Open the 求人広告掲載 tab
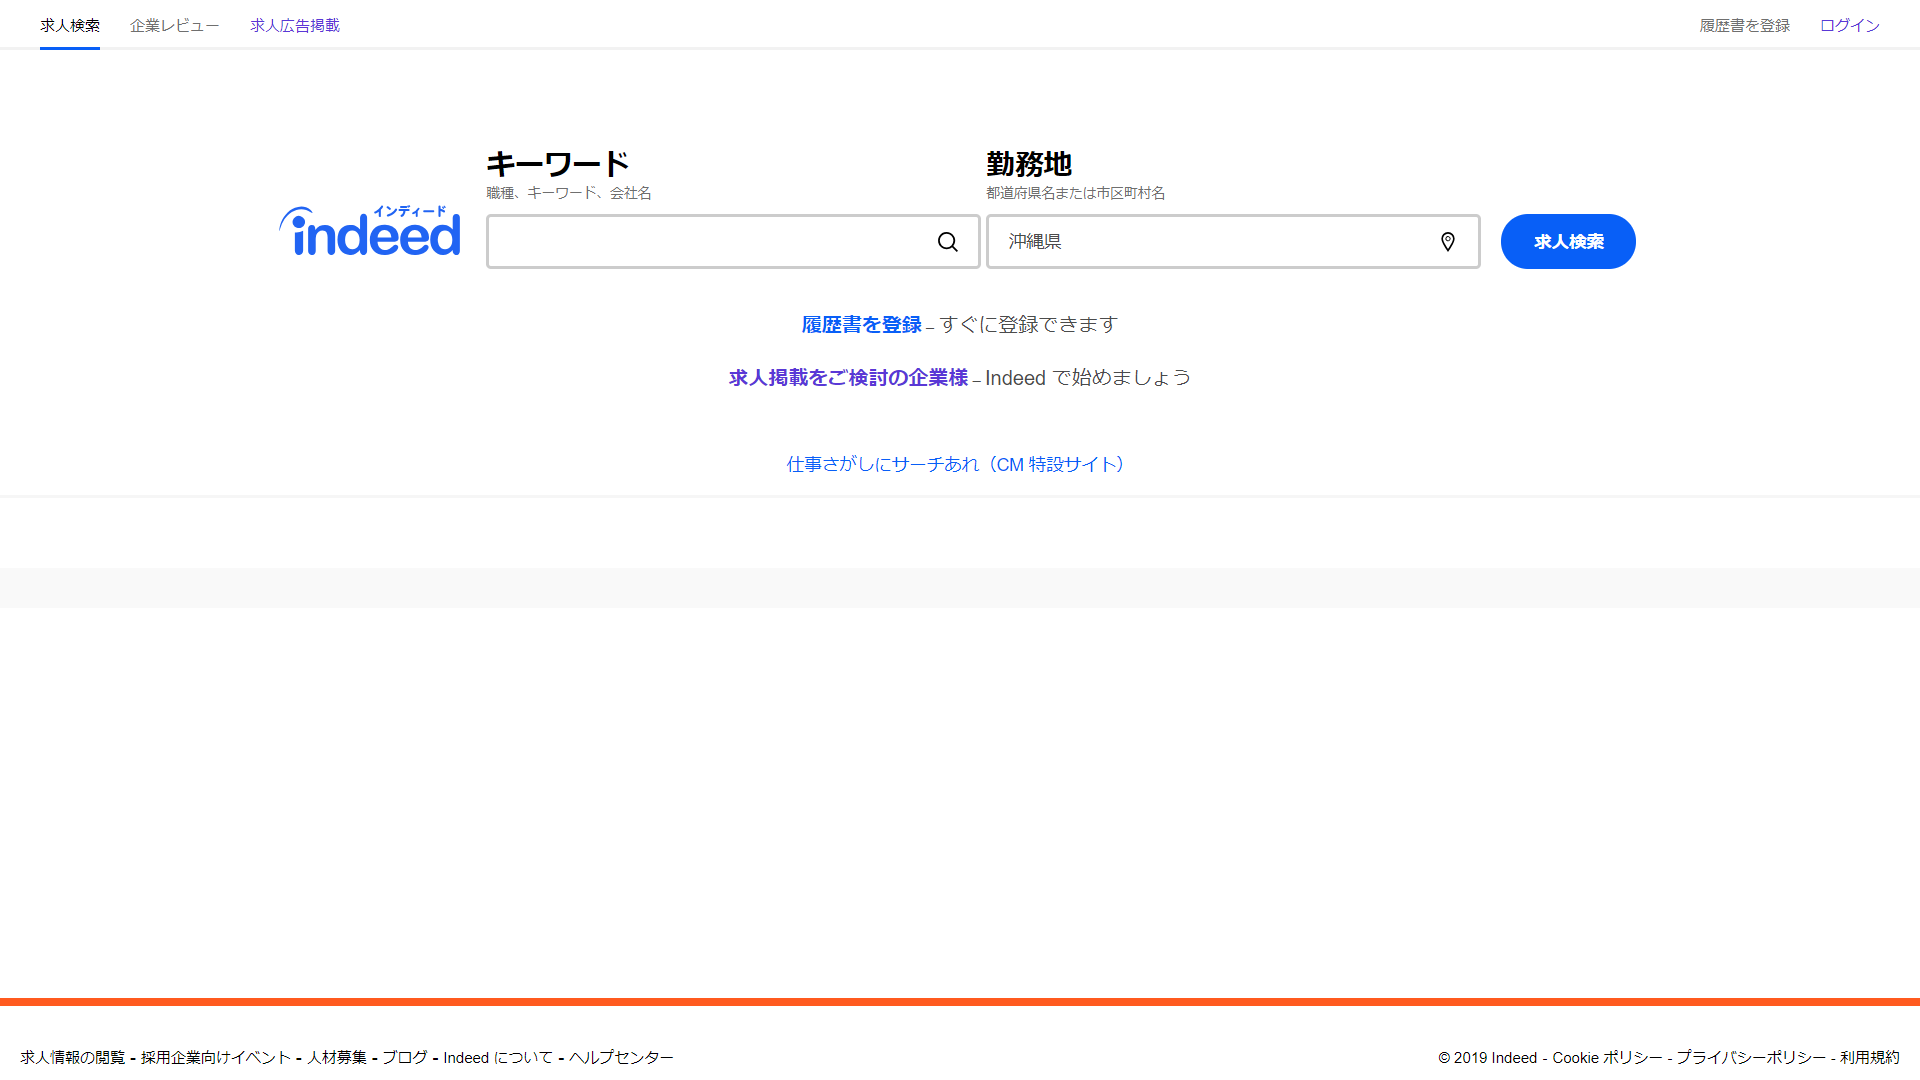 pos(295,25)
